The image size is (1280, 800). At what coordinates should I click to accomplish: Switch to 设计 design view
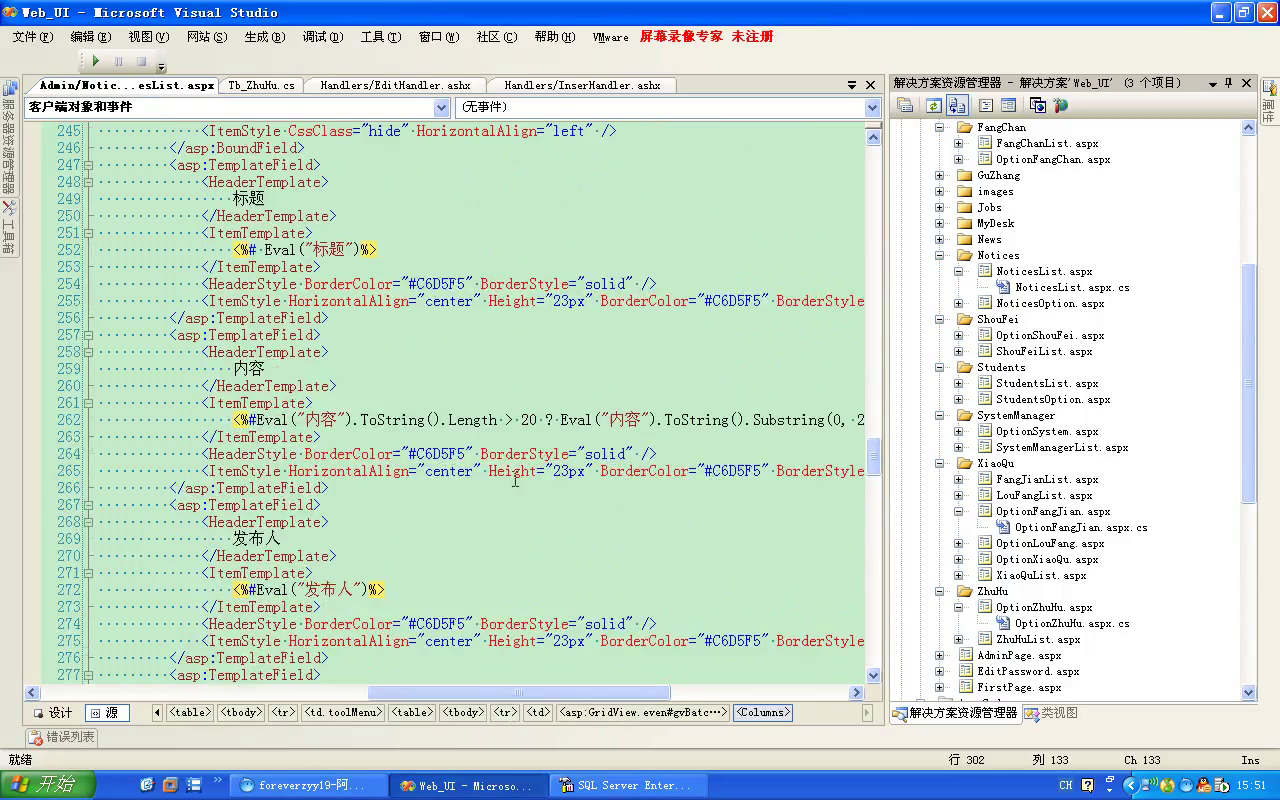point(53,713)
